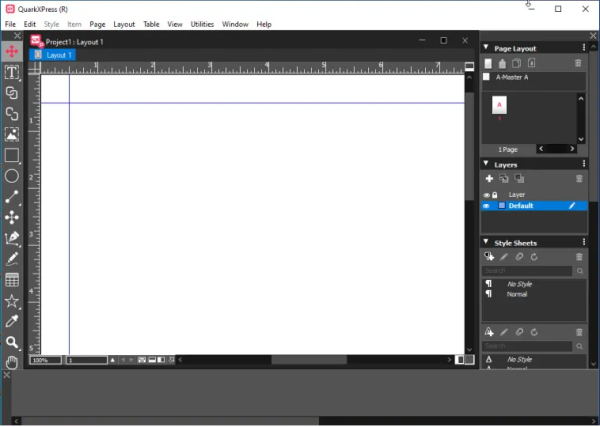Toggle lock icon in Layers column header
The image size is (600, 427).
(495, 195)
